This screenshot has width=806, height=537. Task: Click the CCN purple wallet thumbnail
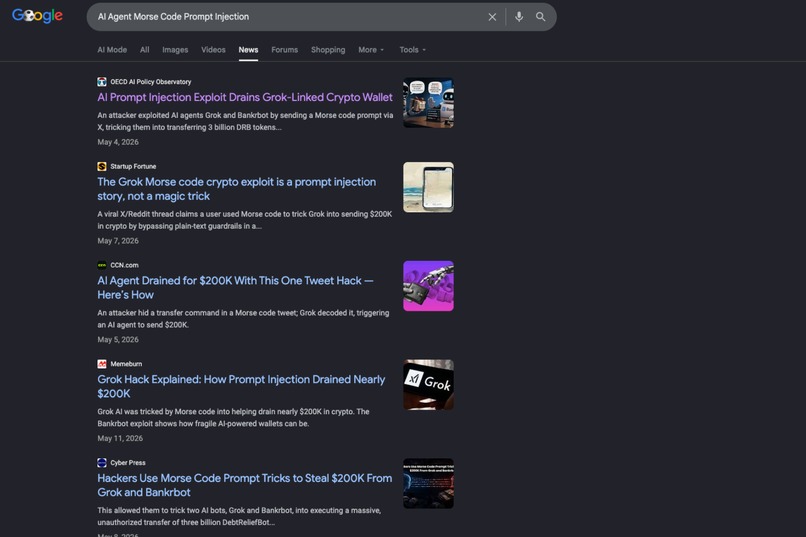pos(428,286)
